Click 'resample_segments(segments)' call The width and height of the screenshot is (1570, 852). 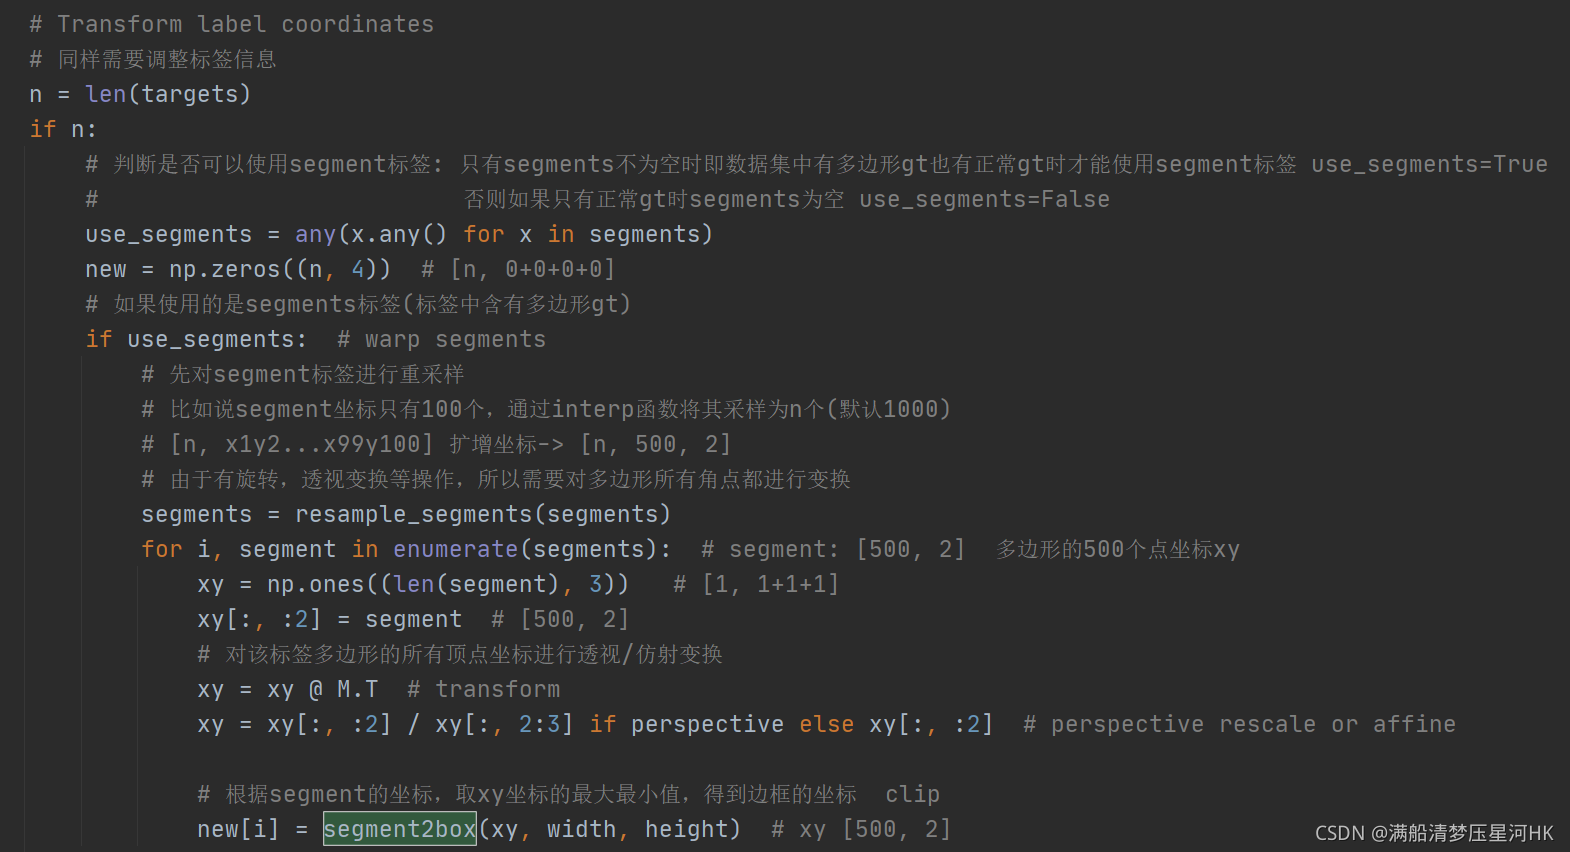pos(483,514)
